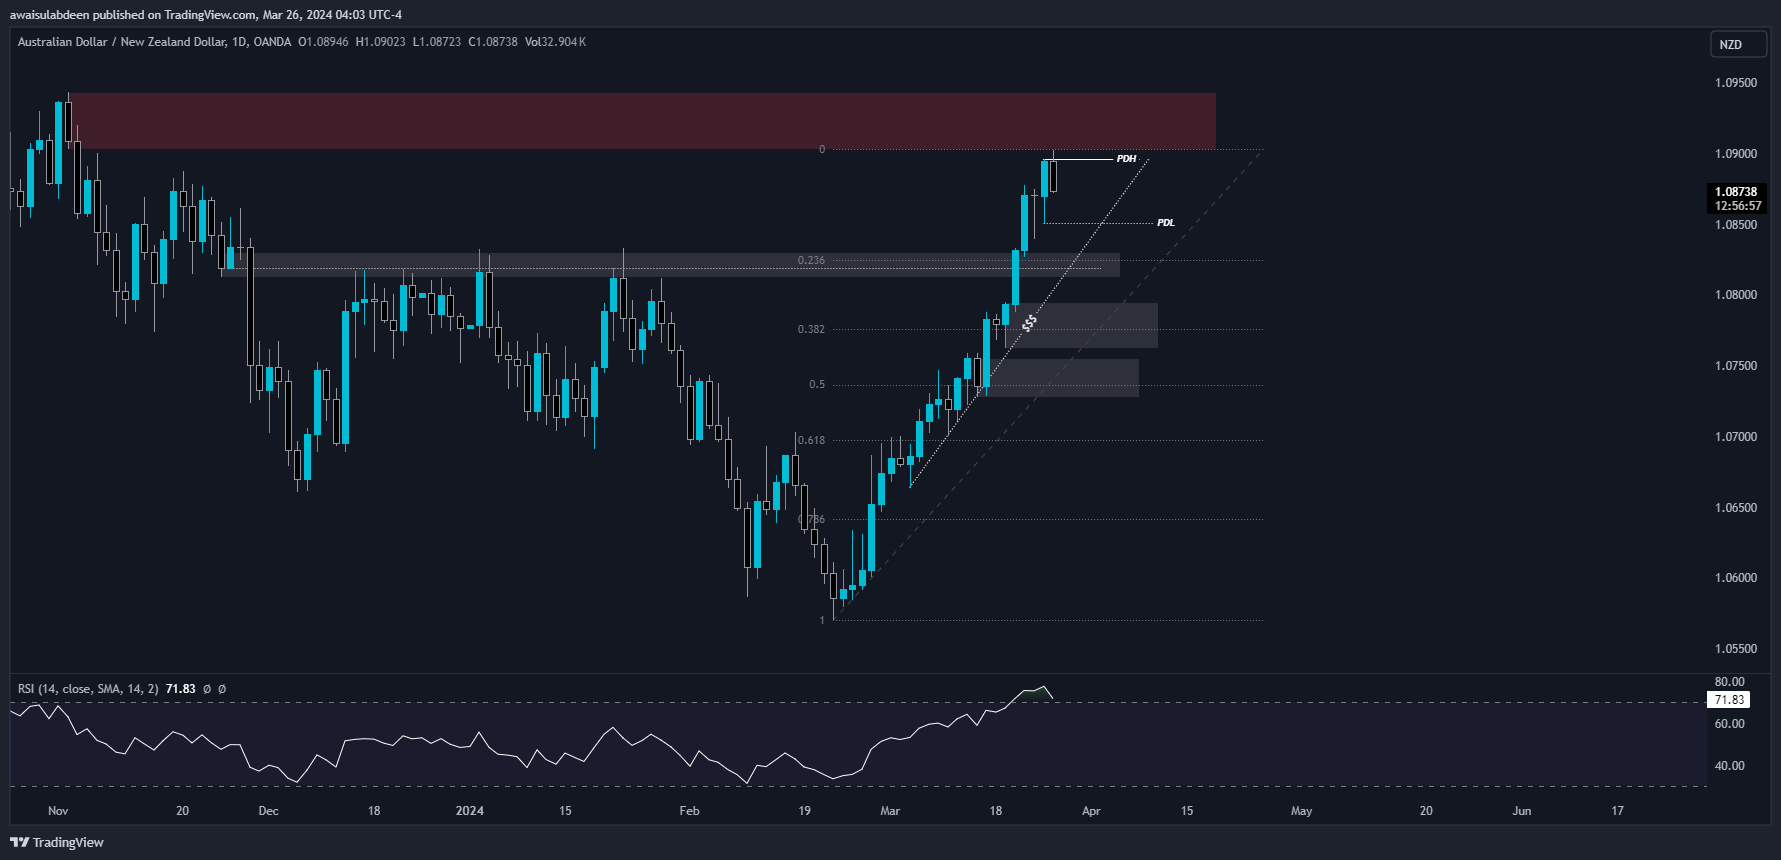
Task: Click the 0.236 Fibonacci level label
Action: pos(811,260)
